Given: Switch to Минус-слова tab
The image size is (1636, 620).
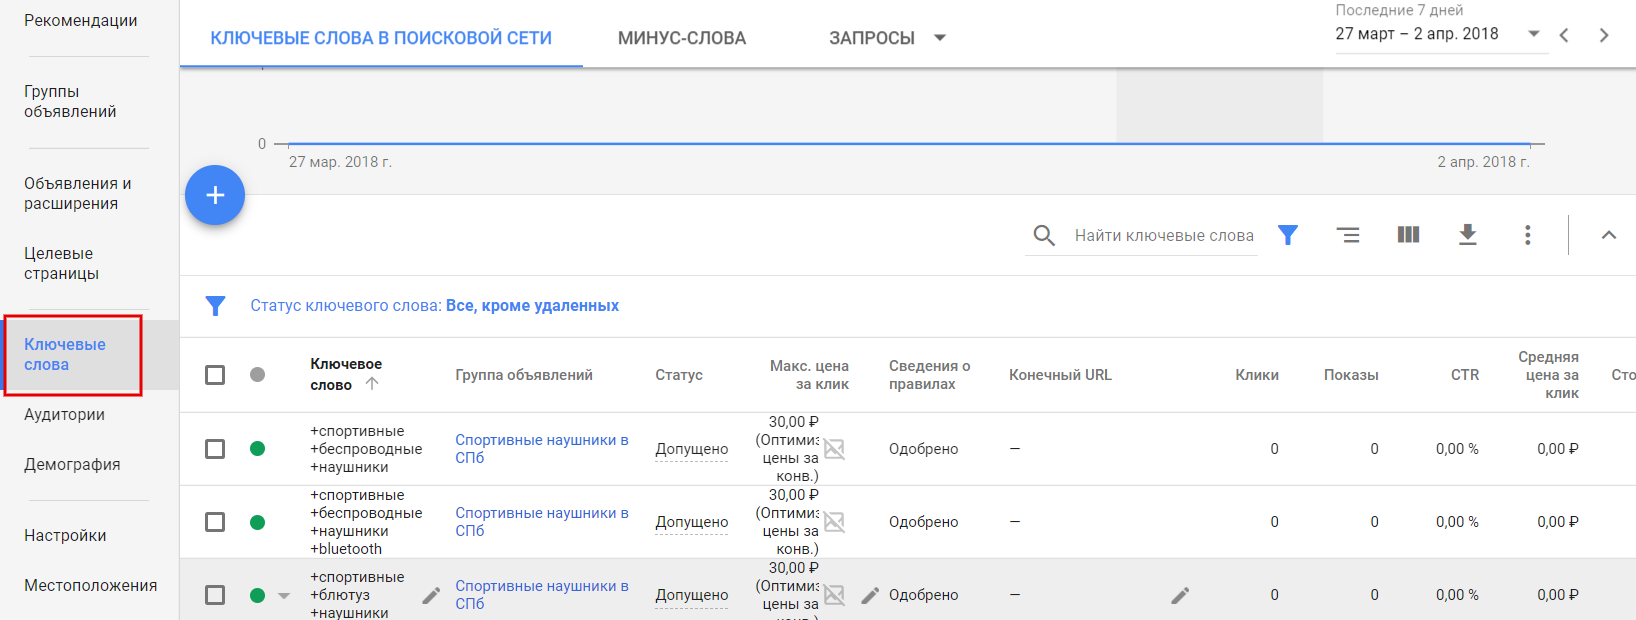Looking at the screenshot, I should pyautogui.click(x=682, y=38).
